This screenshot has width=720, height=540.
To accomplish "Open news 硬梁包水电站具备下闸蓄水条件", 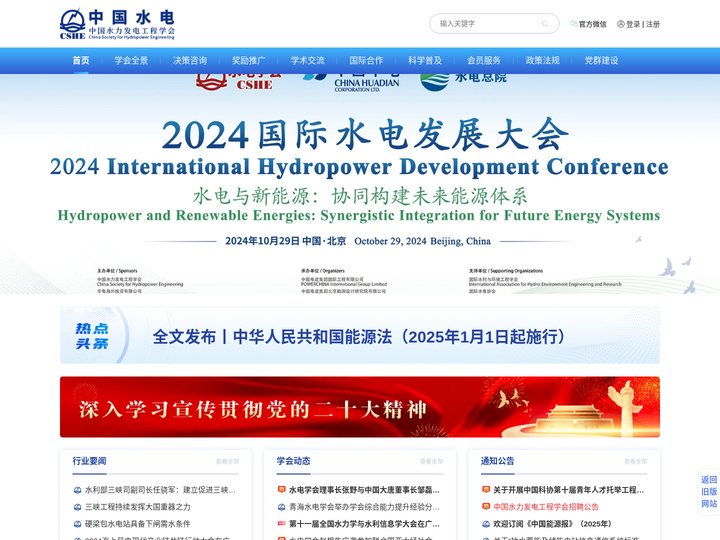I will point(138,524).
